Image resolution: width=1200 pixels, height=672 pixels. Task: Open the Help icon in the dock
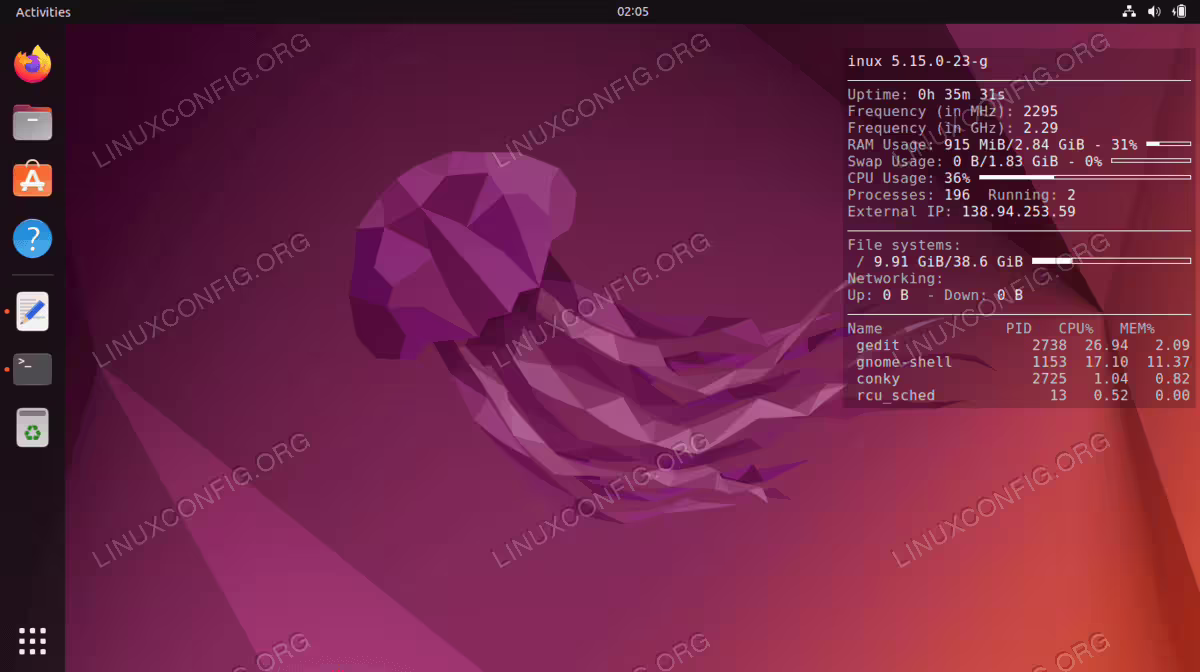click(x=32, y=239)
